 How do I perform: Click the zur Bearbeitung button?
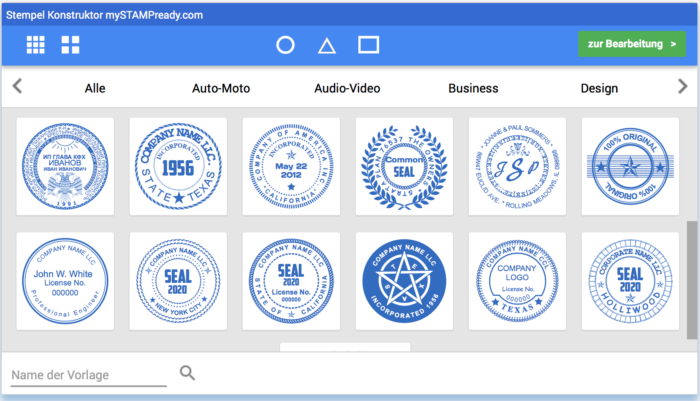pos(632,44)
